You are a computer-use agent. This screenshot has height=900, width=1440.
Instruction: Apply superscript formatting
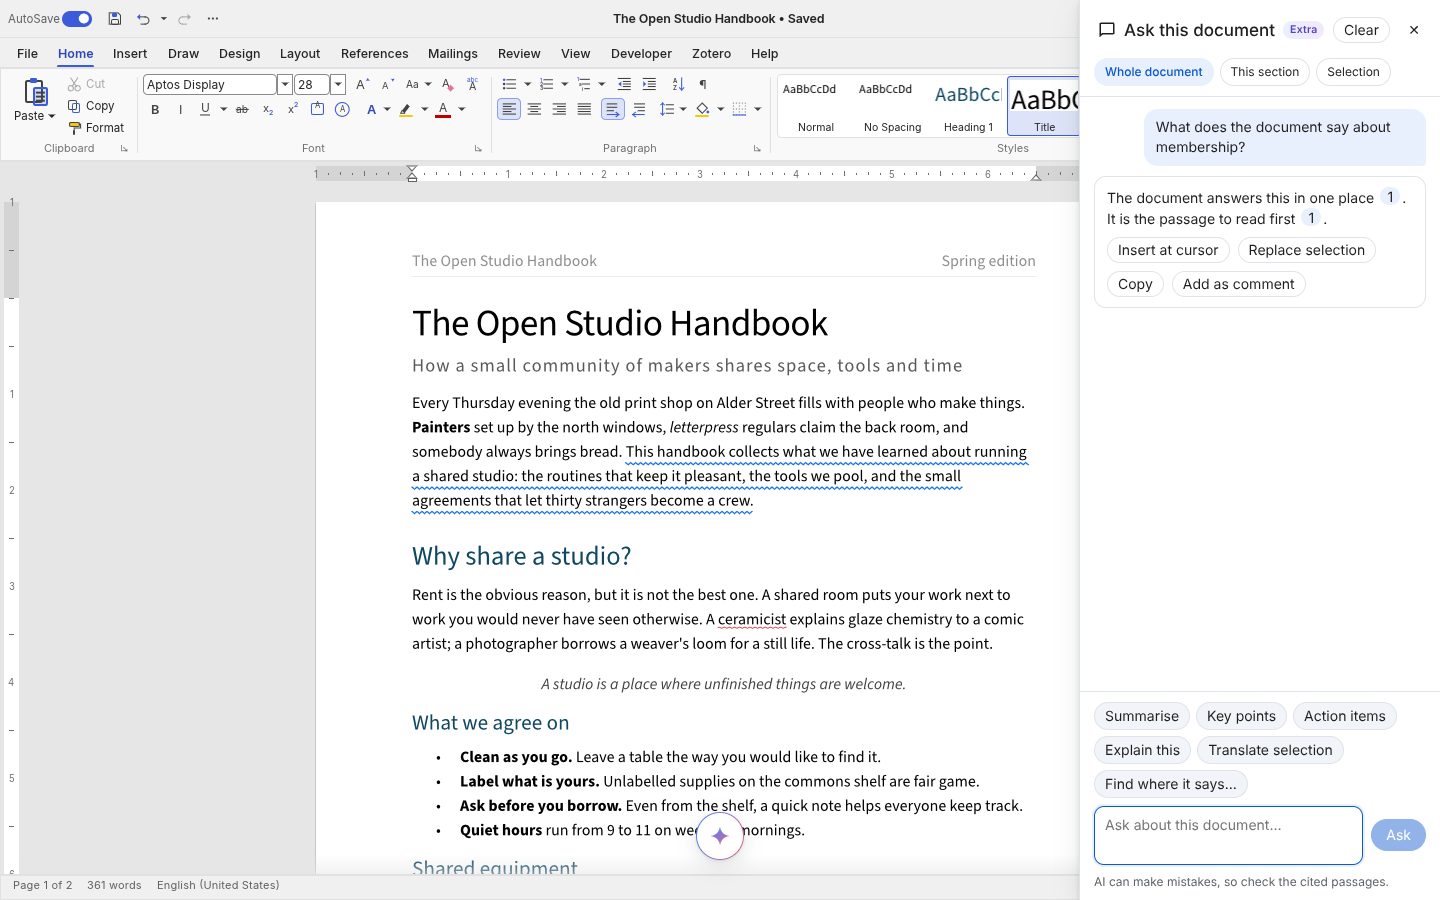point(292,110)
